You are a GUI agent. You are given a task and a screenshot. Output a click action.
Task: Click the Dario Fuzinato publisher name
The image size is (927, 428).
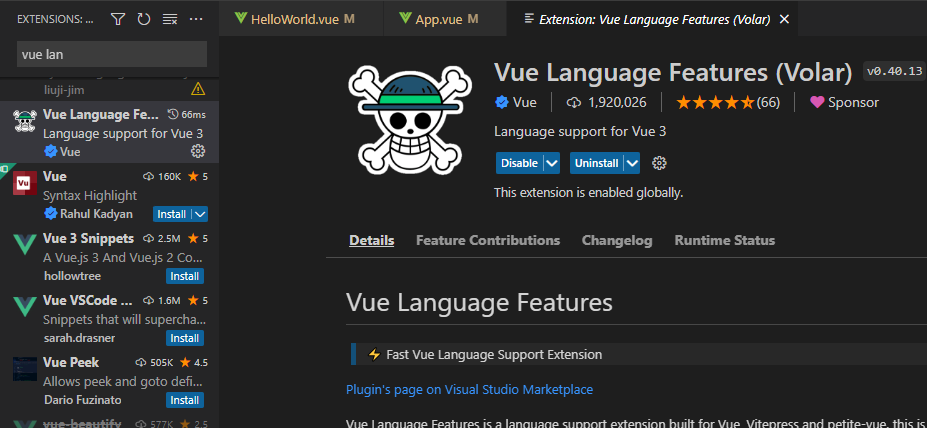(x=83, y=400)
